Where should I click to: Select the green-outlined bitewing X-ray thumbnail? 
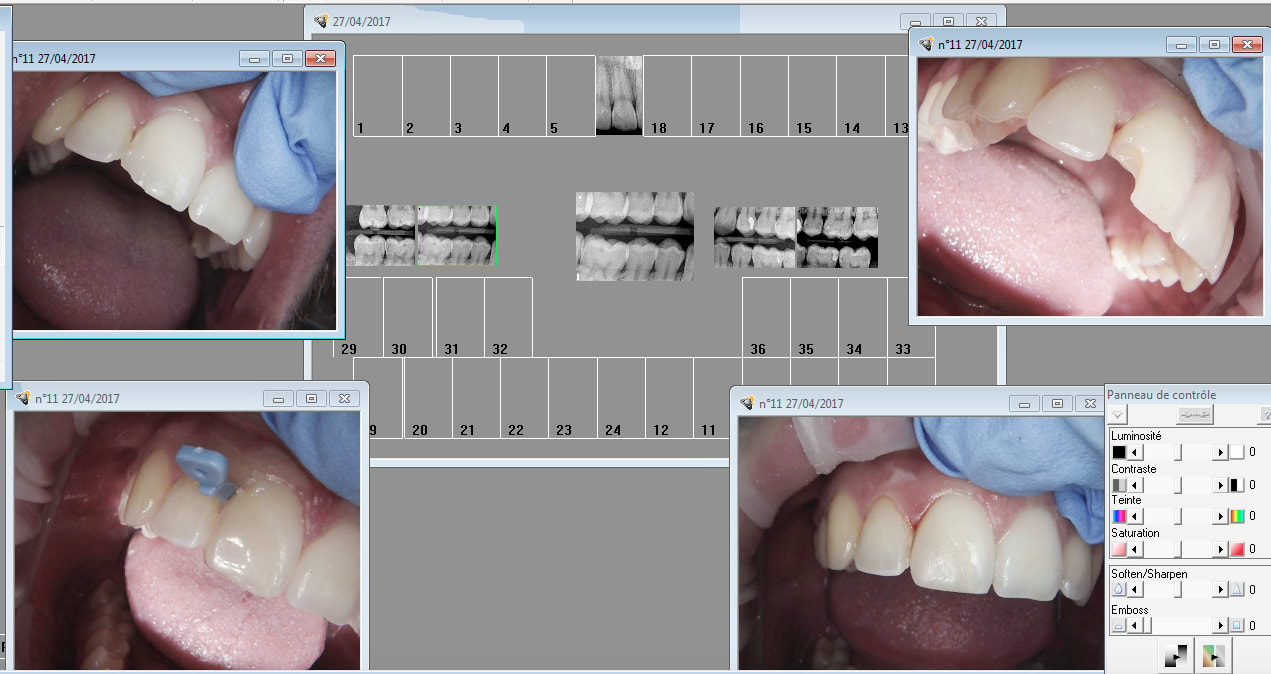(457, 236)
